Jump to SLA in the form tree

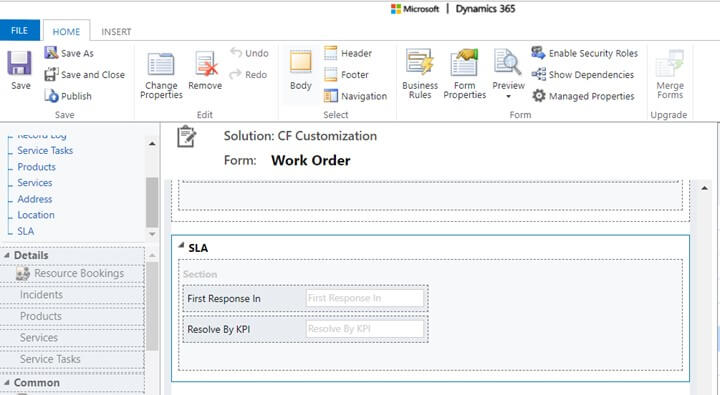[x=26, y=231]
